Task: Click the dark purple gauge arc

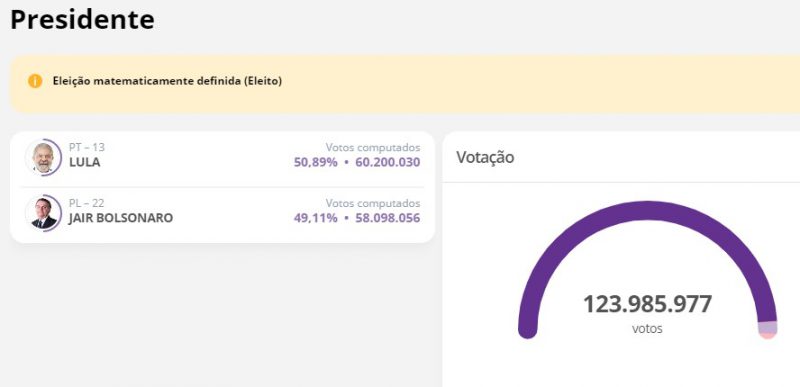Action: [647, 211]
